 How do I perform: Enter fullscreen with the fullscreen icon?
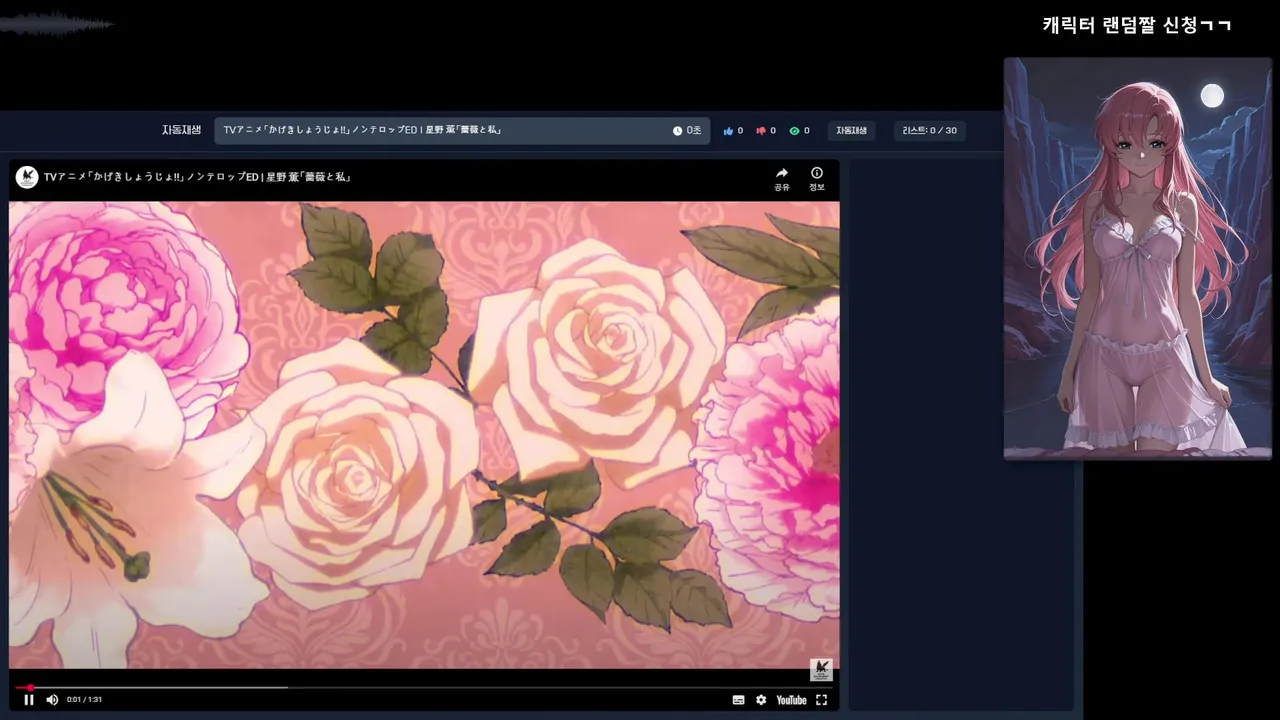click(x=821, y=700)
